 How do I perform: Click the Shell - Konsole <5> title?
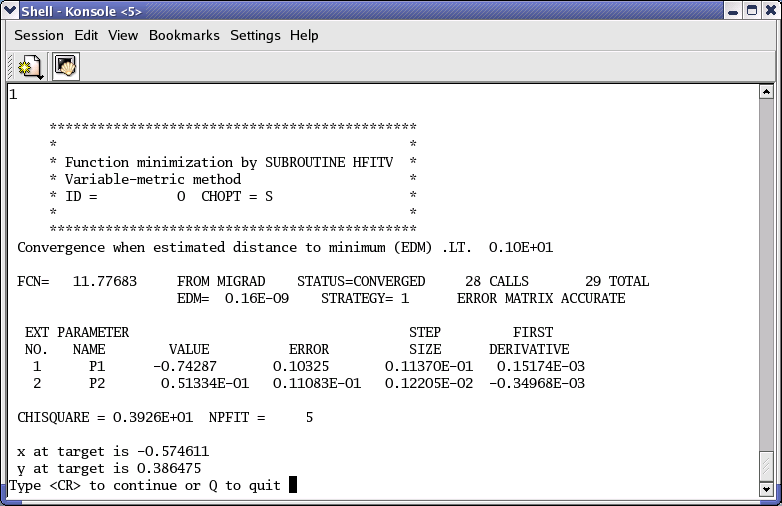pyautogui.click(x=81, y=11)
